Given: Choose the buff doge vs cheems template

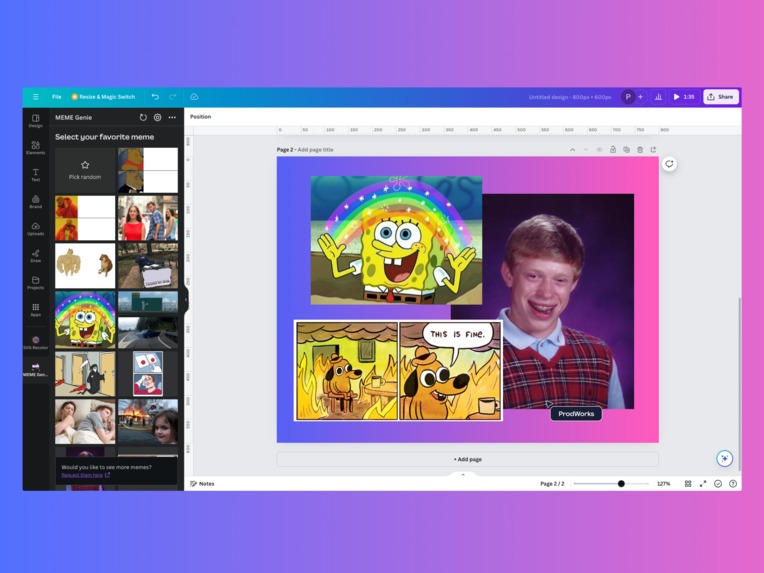Looking at the screenshot, I should pyautogui.click(x=85, y=266).
